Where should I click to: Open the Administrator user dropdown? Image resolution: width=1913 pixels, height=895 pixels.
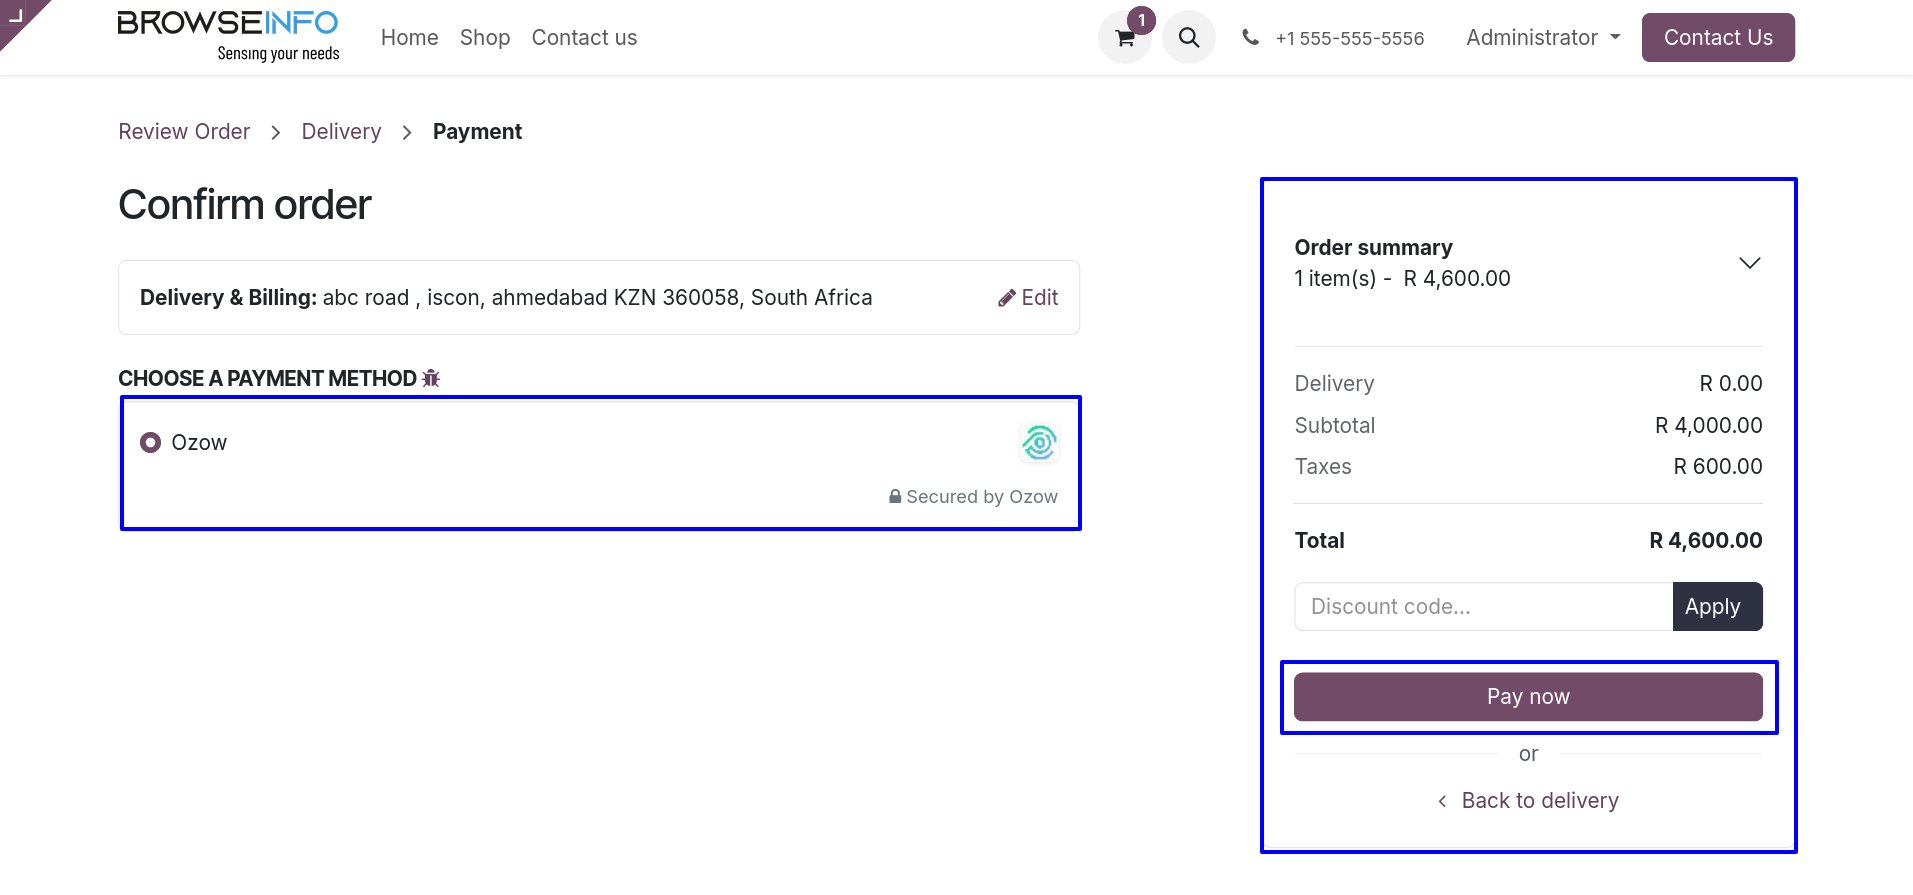coord(1543,38)
